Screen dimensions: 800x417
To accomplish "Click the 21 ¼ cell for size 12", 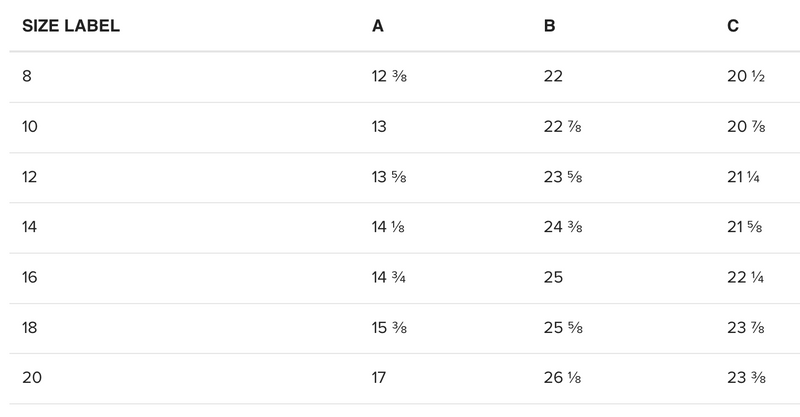I will pyautogui.click(x=745, y=177).
